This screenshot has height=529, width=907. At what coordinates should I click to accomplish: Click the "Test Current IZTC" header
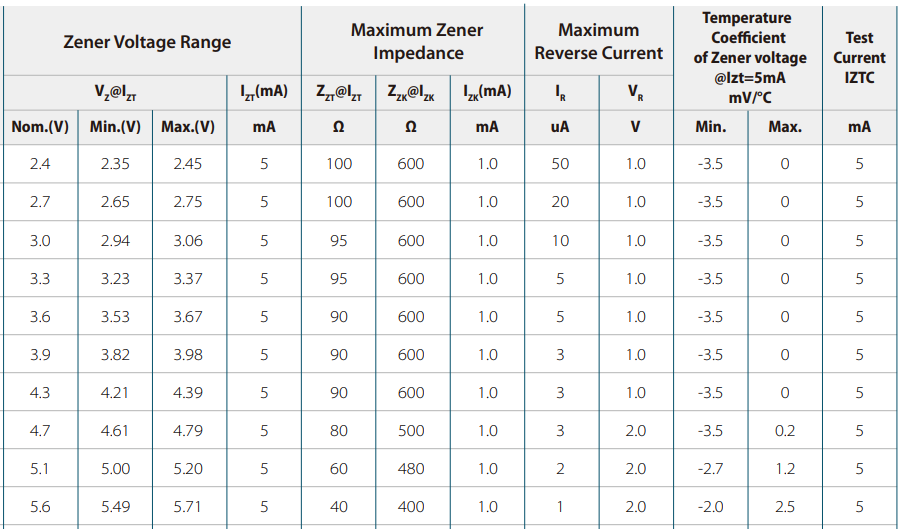pyautogui.click(x=859, y=57)
